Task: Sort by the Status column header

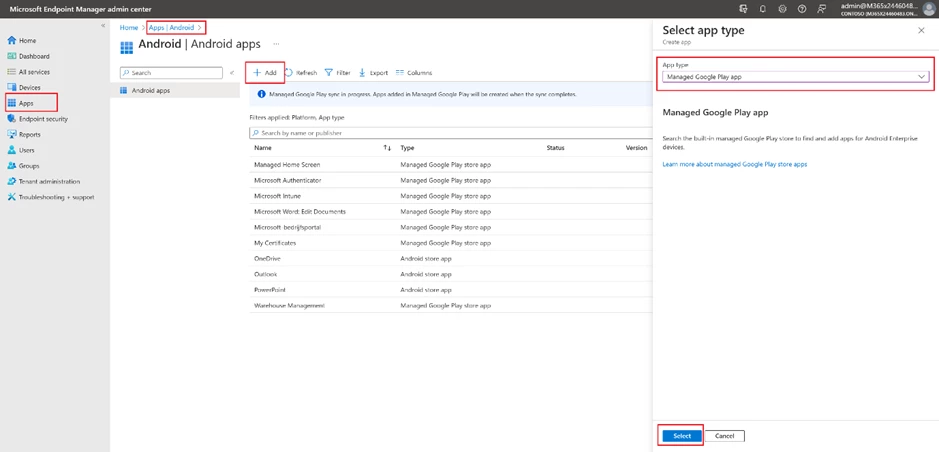Action: 555,148
